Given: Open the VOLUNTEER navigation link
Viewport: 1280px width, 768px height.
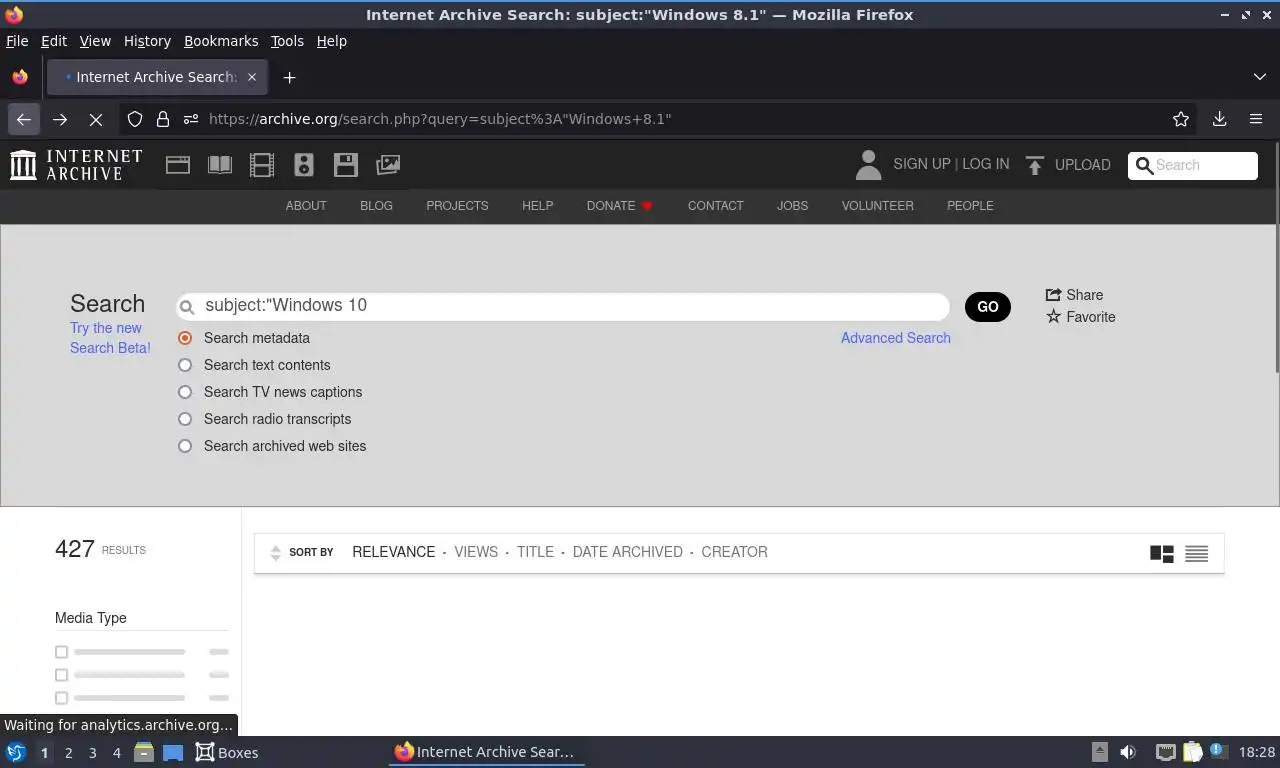Looking at the screenshot, I should tap(877, 206).
